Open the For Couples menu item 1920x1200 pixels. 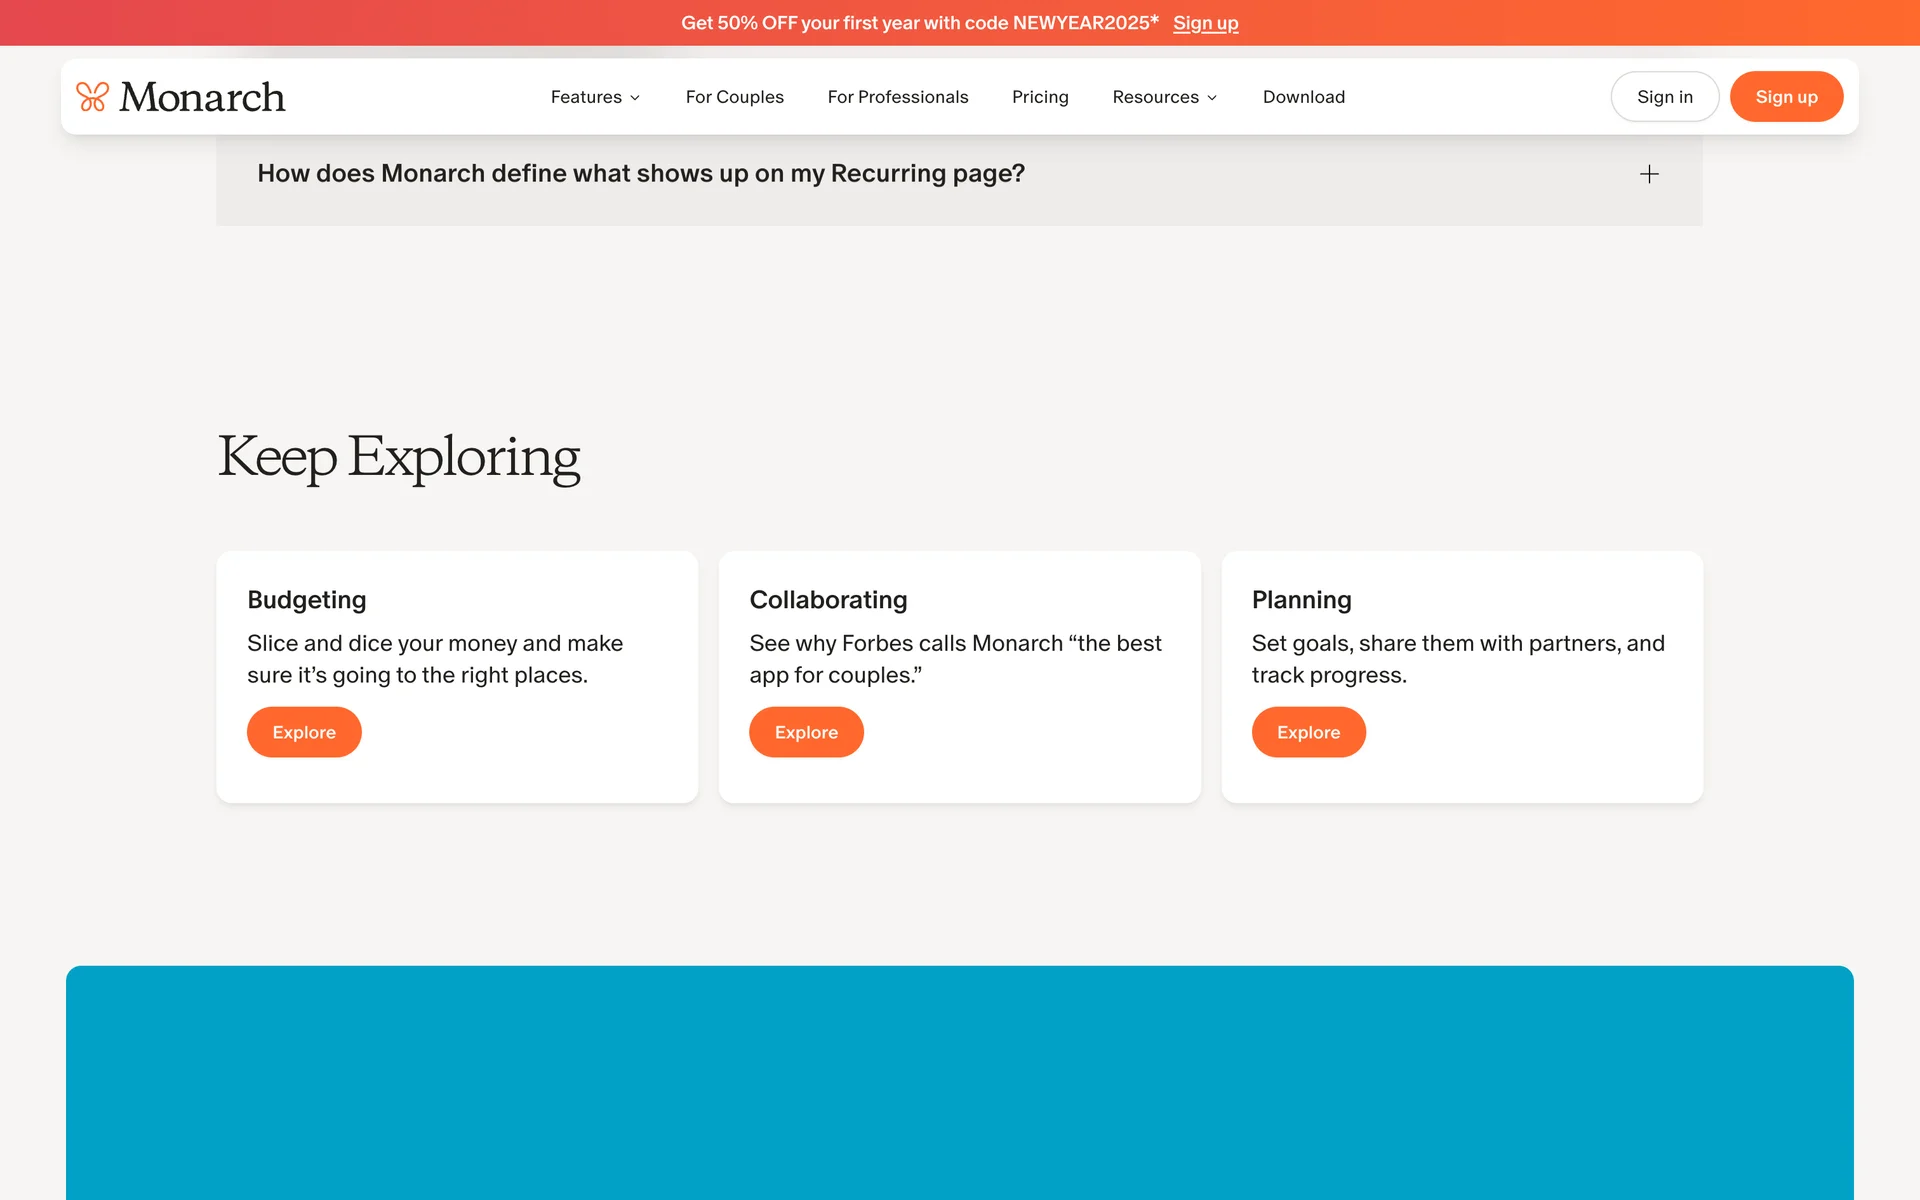[x=734, y=97]
